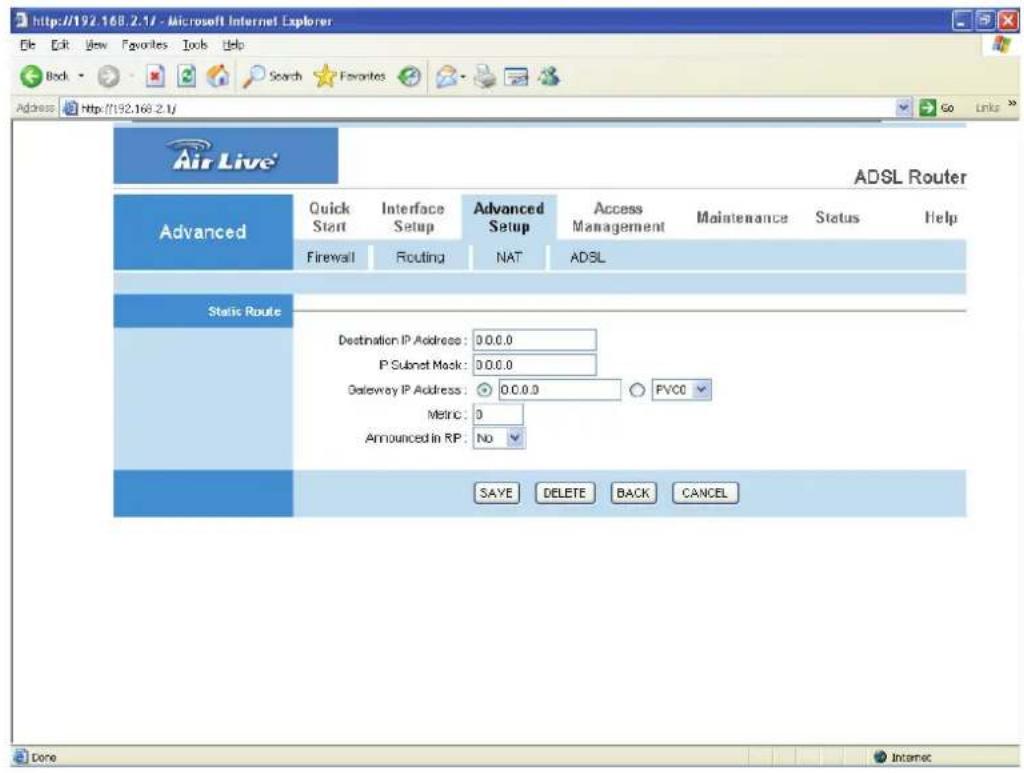Click the DELETE button
1024x773 pixels.
click(565, 493)
